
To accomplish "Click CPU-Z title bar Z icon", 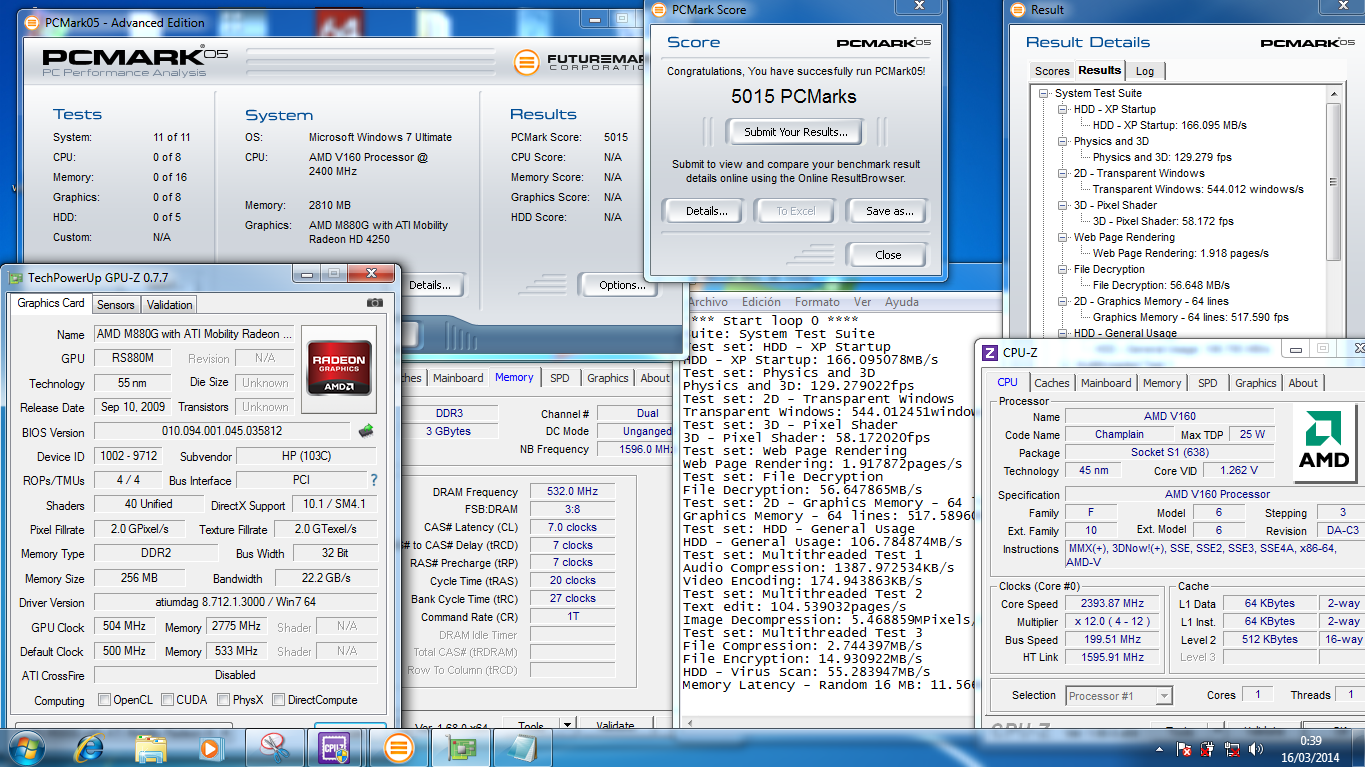I will [x=990, y=352].
